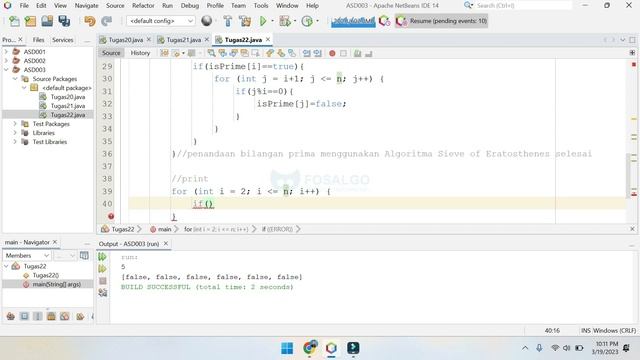Collapse the ASD003 project node

[x=6, y=70]
